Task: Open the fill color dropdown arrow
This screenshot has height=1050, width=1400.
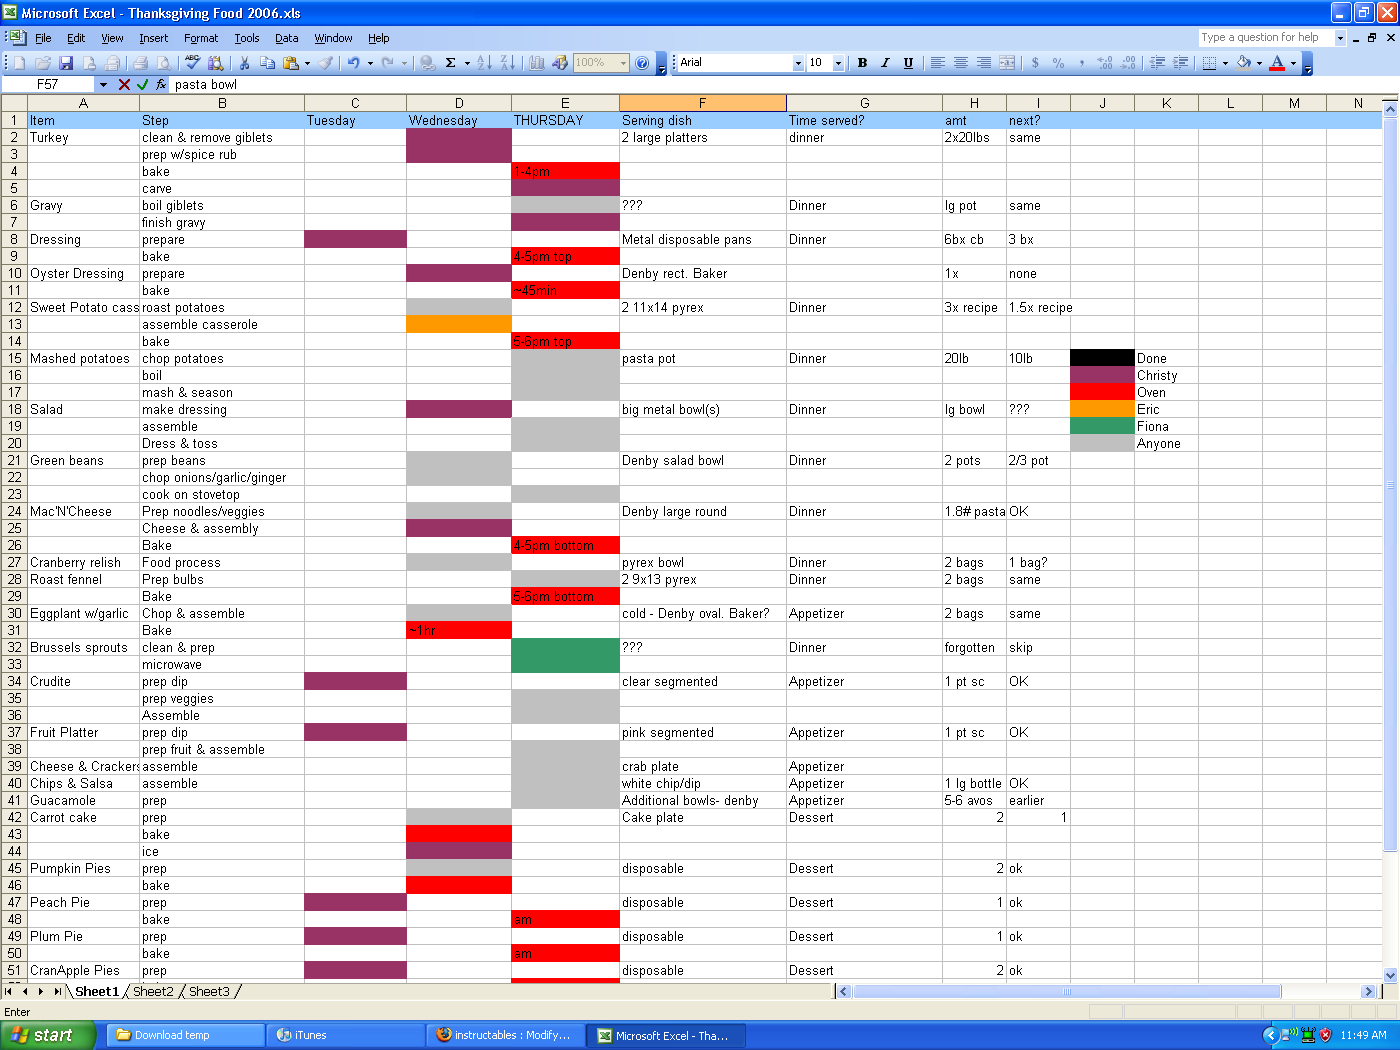Action: 1259,62
